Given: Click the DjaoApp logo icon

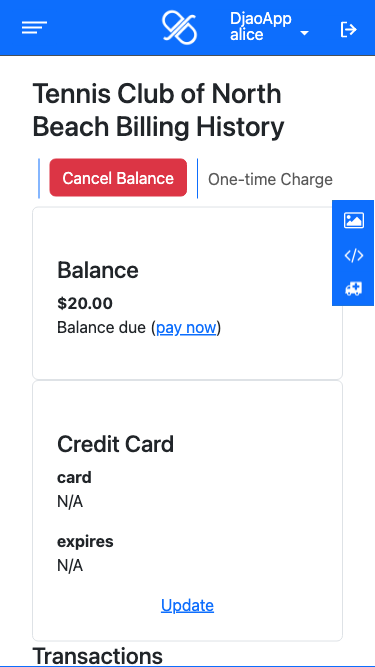Looking at the screenshot, I should point(179,28).
